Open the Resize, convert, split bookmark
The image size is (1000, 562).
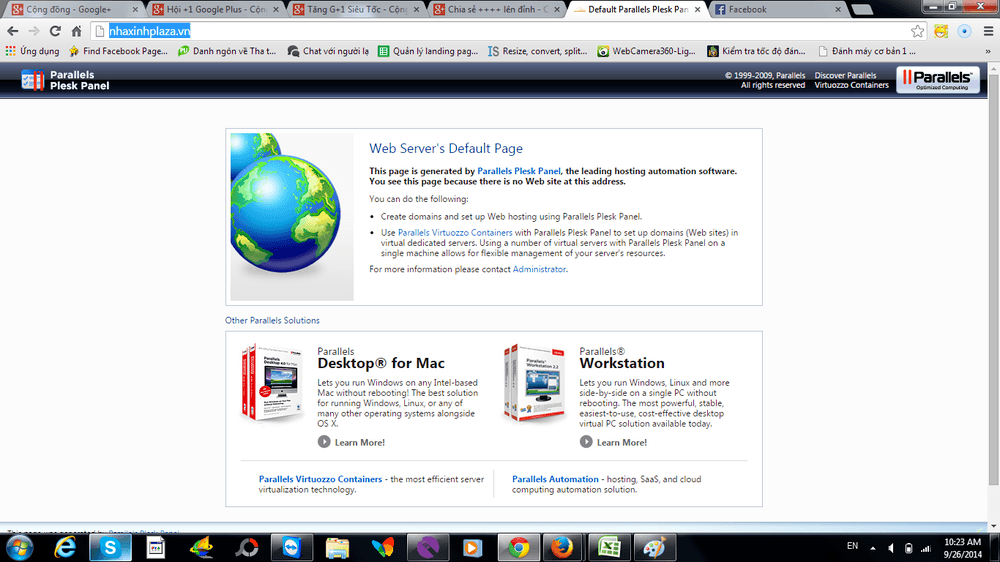(x=538, y=51)
